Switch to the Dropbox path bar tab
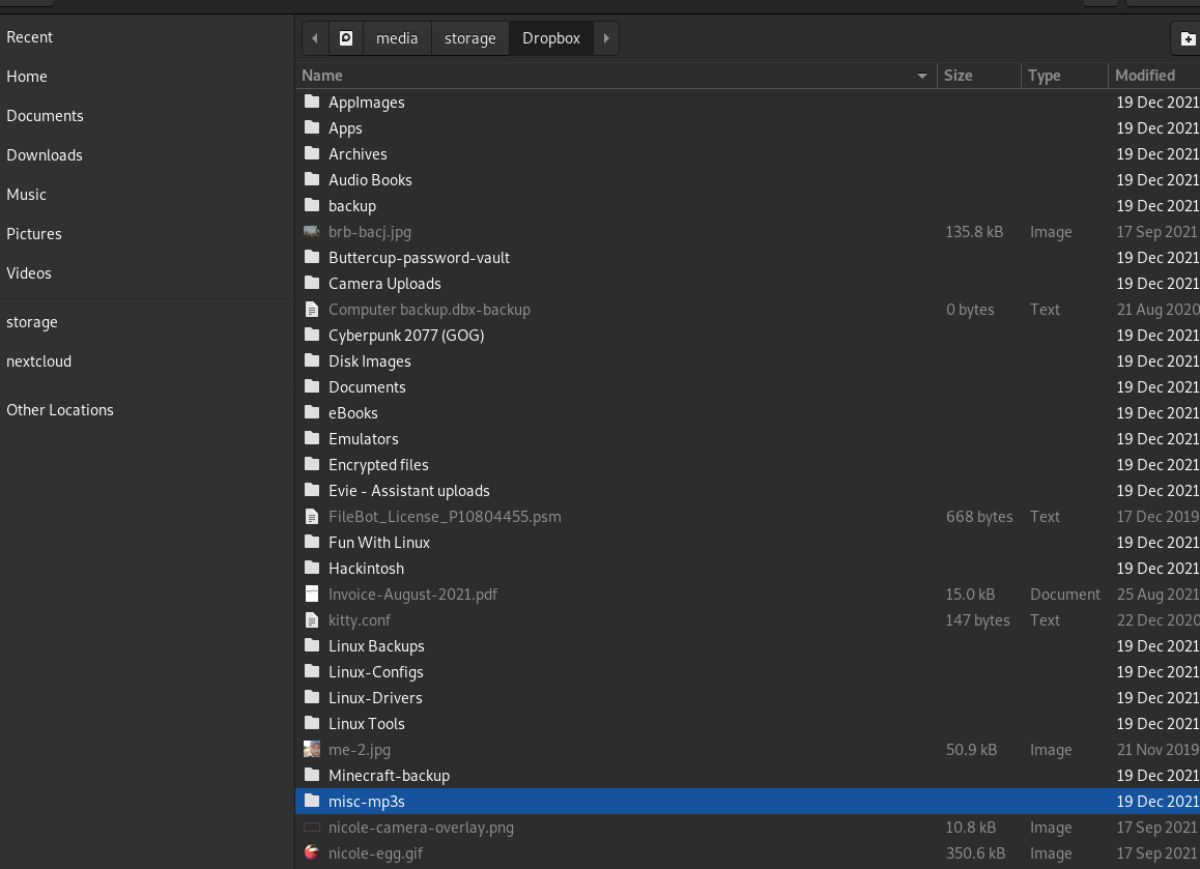The image size is (1200, 869). tap(551, 37)
